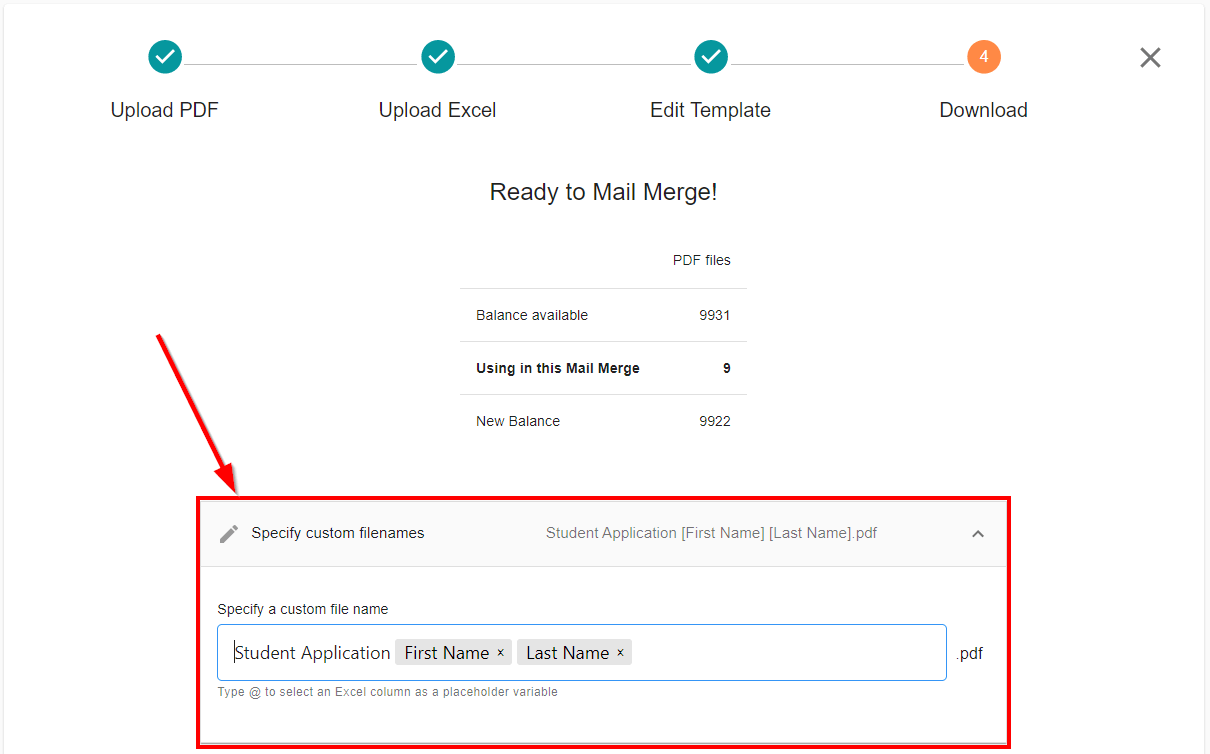Click the Upload PDF step checkmark icon
Screen dimensions: 1210x754
(165, 57)
